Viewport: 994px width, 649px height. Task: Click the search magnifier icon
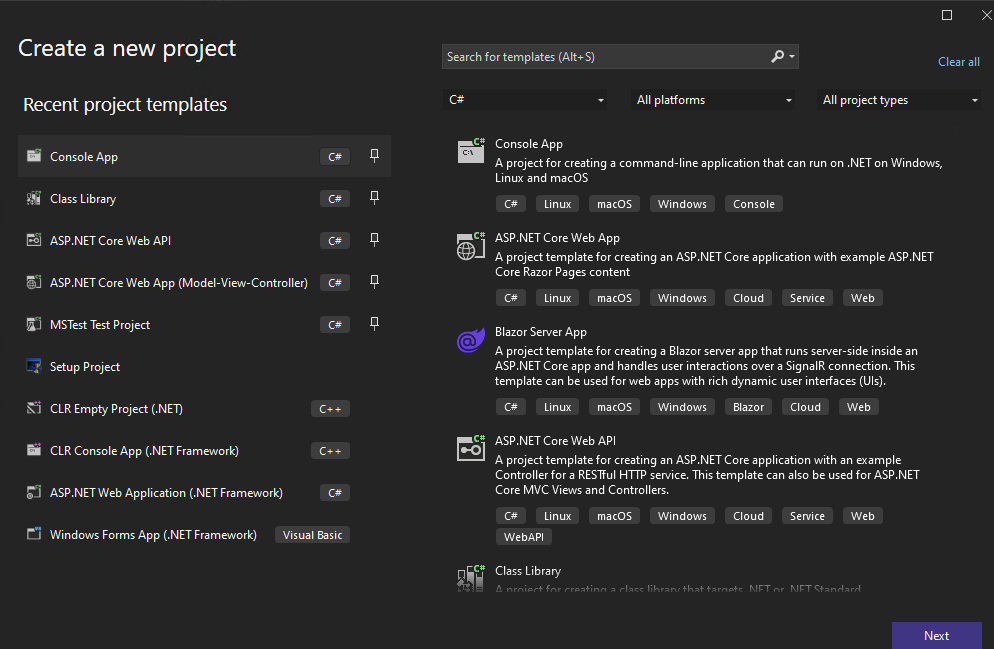777,56
